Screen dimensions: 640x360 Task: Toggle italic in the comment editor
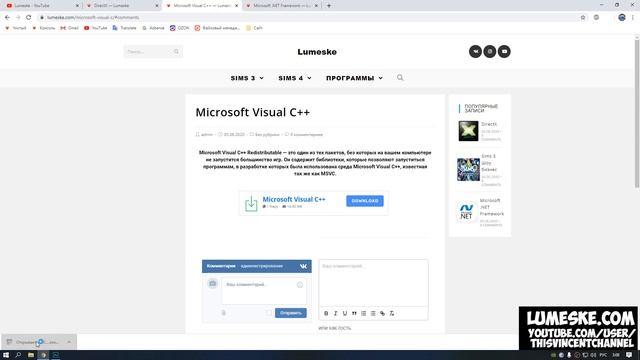(336, 313)
